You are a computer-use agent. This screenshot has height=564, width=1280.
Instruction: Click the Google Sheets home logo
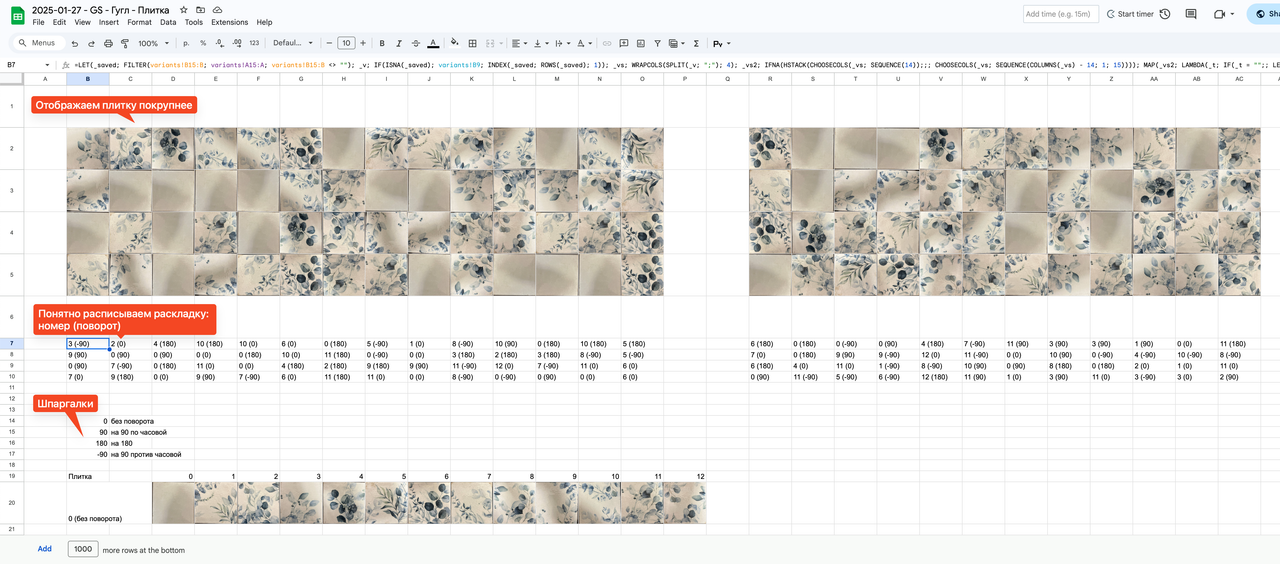click(x=17, y=15)
